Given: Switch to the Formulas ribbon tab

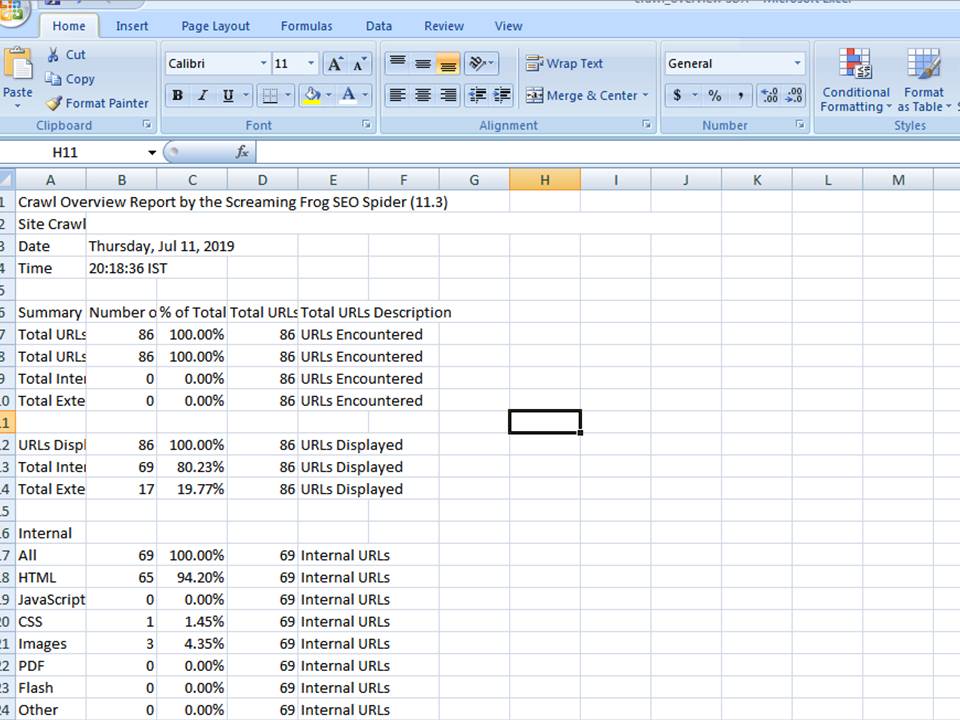Looking at the screenshot, I should [x=306, y=26].
